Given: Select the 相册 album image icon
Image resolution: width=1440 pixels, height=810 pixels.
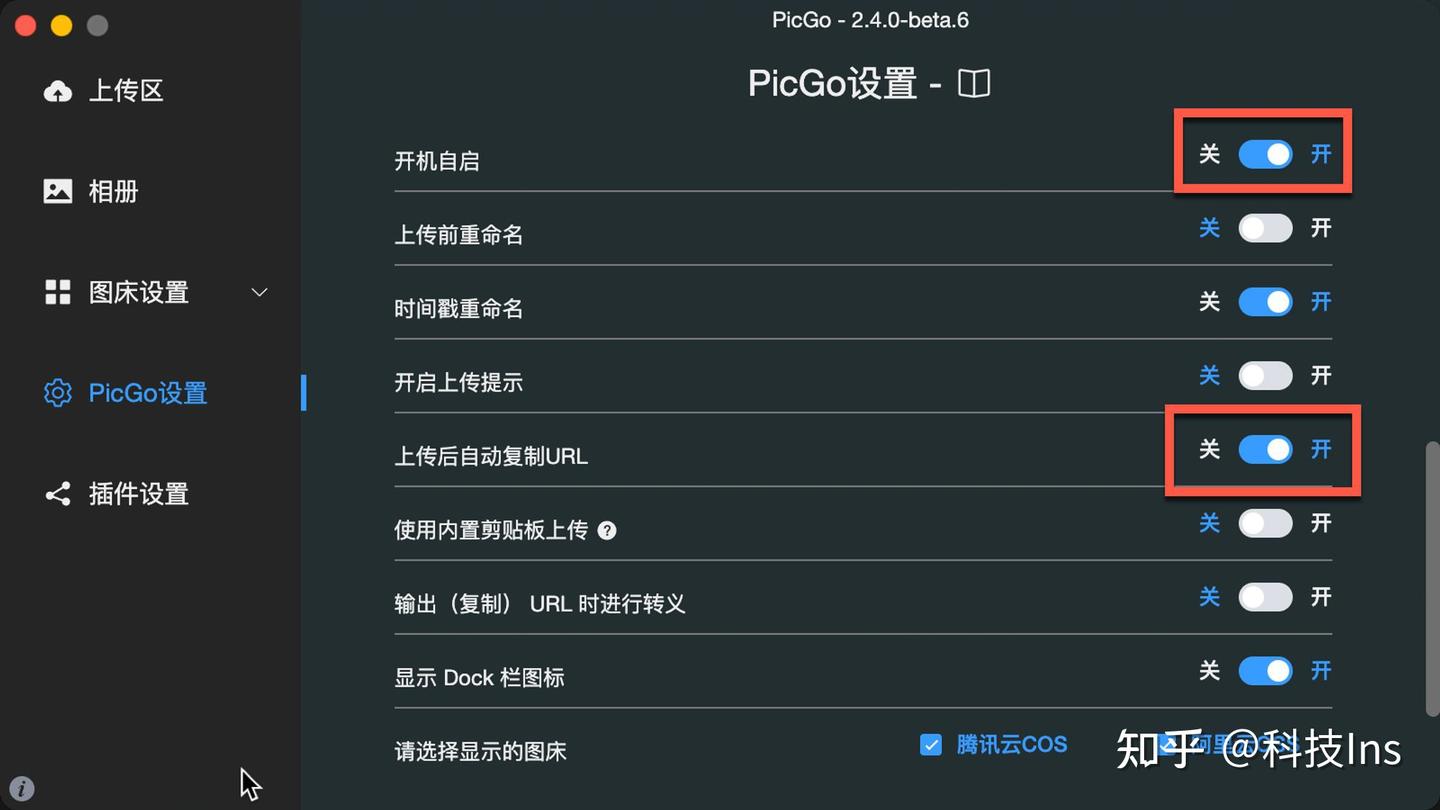Looking at the screenshot, I should [57, 191].
